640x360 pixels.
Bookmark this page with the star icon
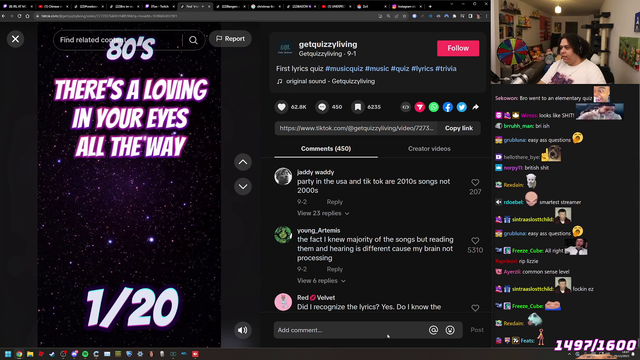[404, 16]
